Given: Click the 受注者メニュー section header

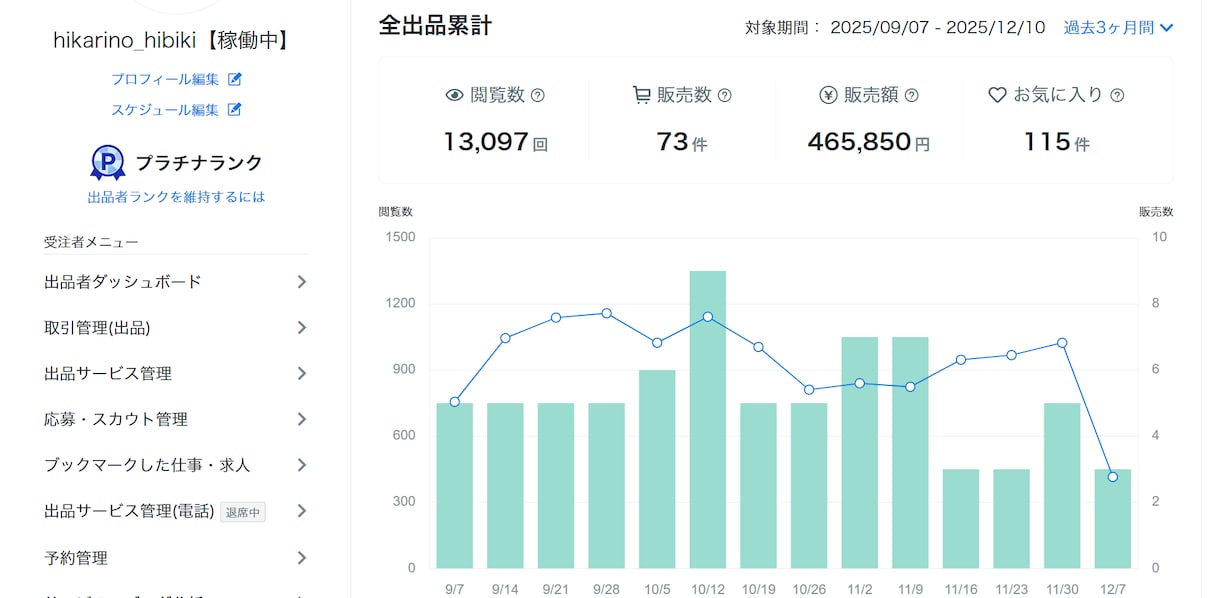Looking at the screenshot, I should tap(92, 242).
